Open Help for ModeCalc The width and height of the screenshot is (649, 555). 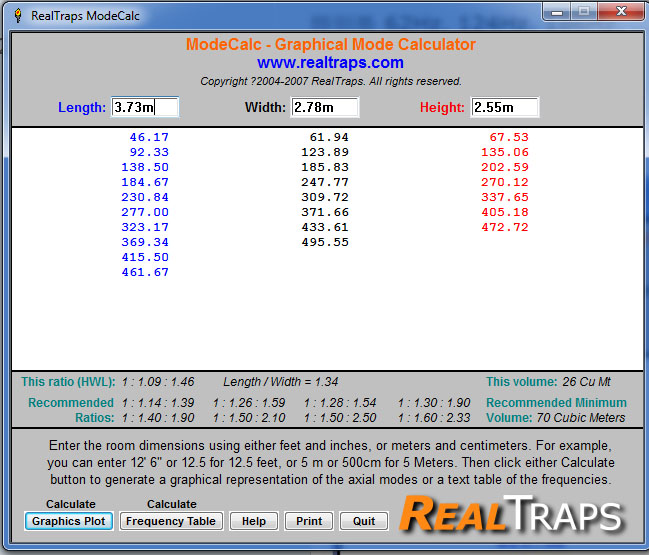tap(253, 521)
